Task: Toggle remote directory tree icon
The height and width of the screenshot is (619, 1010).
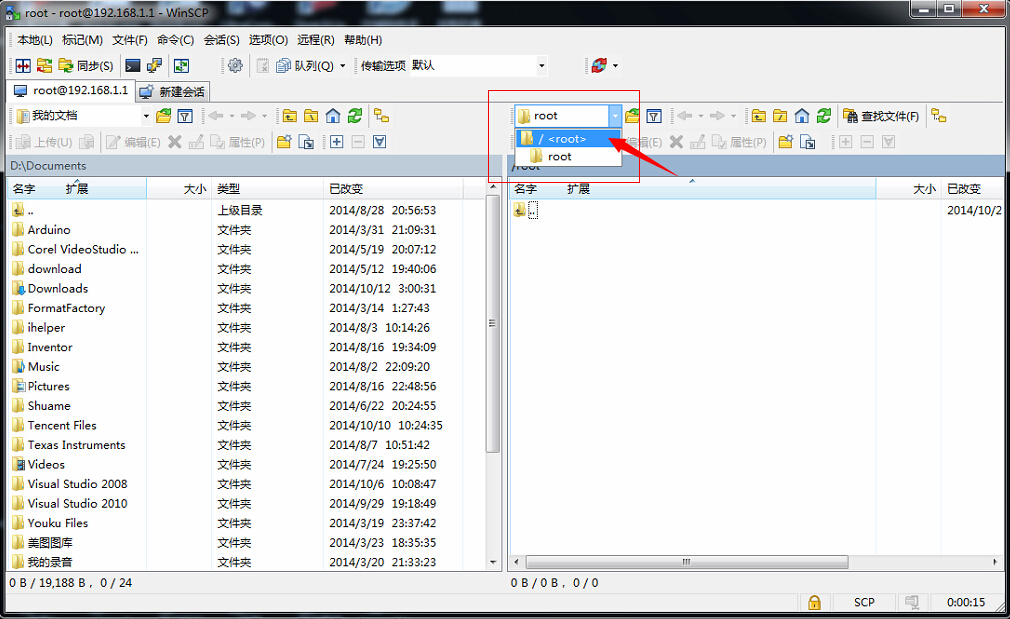Action: [939, 116]
